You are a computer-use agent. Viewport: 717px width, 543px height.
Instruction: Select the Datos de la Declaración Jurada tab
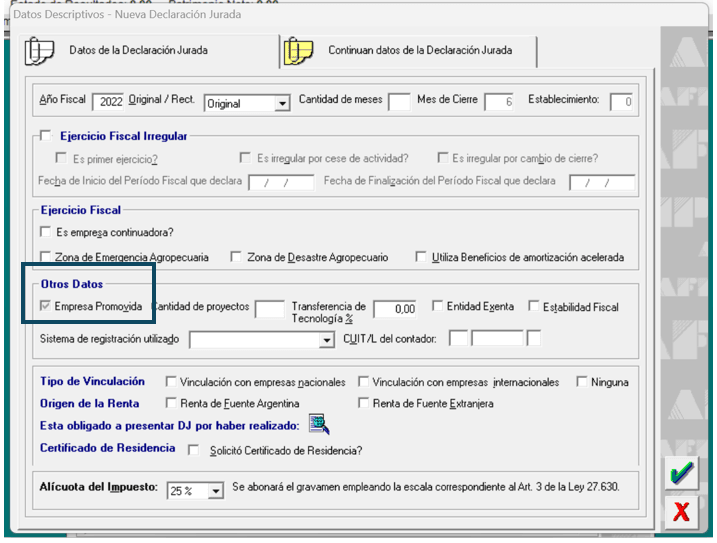coord(138,50)
